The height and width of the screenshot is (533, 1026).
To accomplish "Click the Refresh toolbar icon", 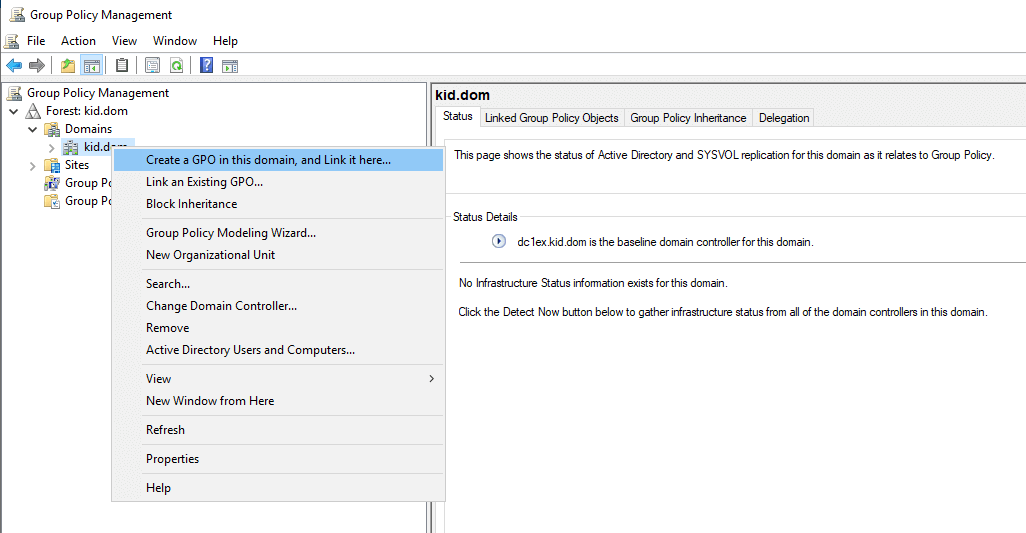I will pos(176,66).
